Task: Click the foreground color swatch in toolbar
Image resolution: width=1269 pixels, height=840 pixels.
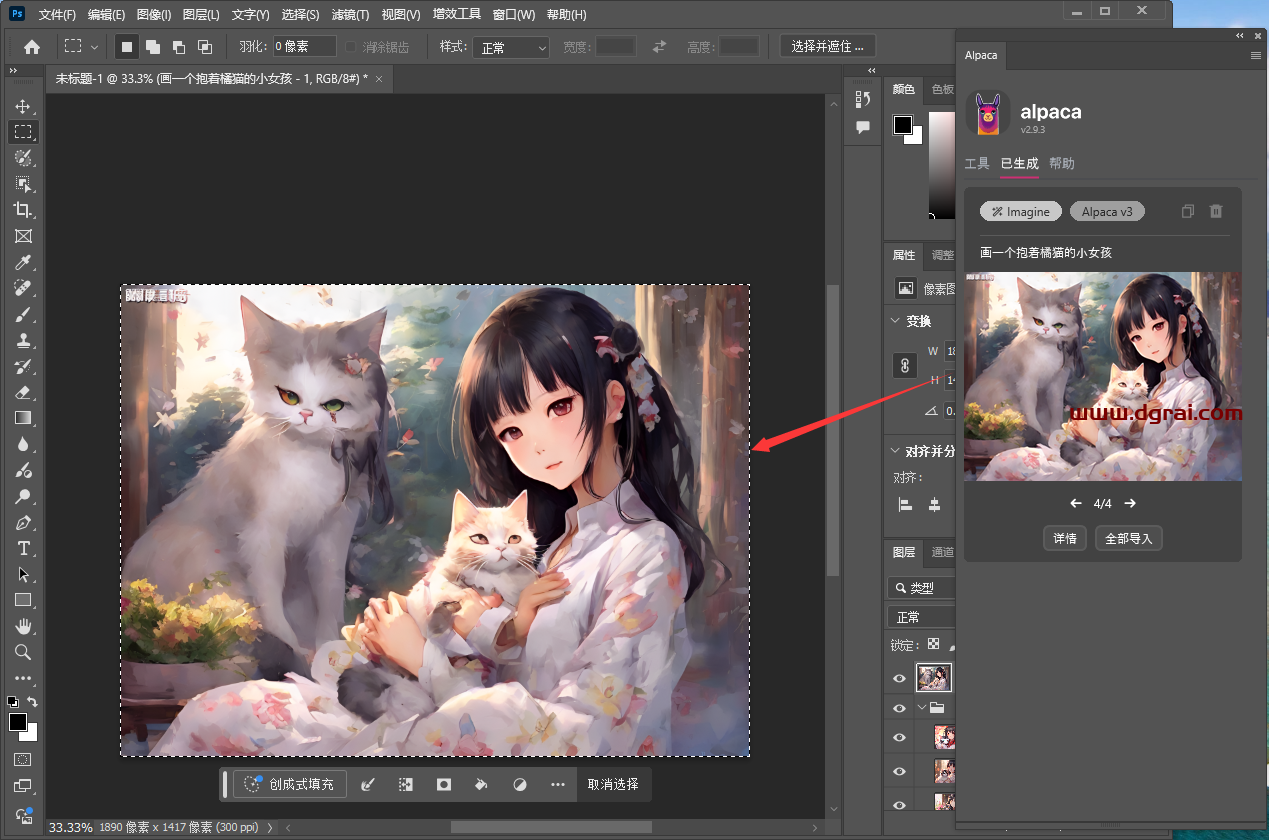Action: pos(17,722)
